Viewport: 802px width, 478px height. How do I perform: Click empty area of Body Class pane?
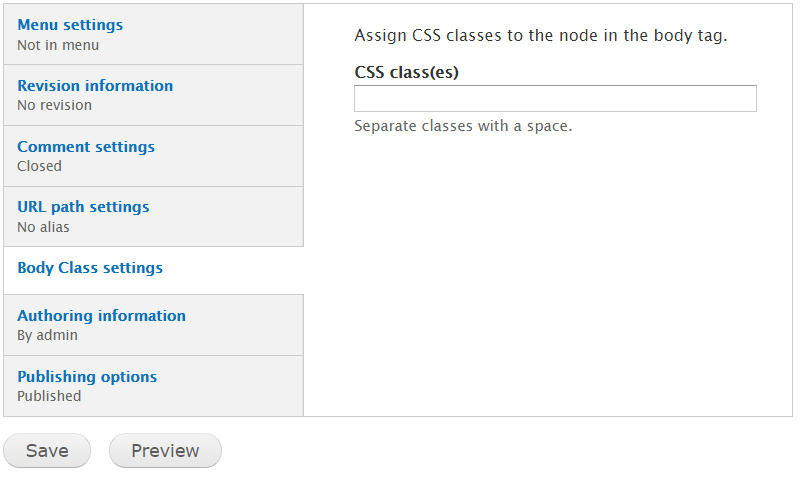point(547,276)
